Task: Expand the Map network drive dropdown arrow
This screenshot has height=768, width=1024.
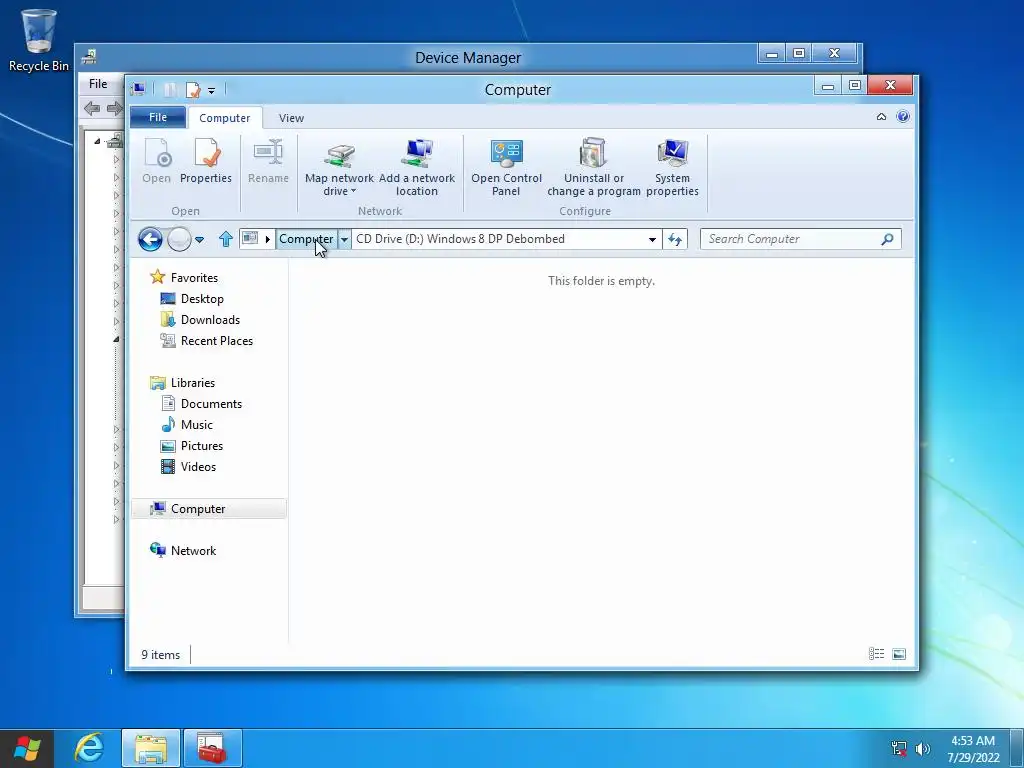Action: pyautogui.click(x=353, y=191)
